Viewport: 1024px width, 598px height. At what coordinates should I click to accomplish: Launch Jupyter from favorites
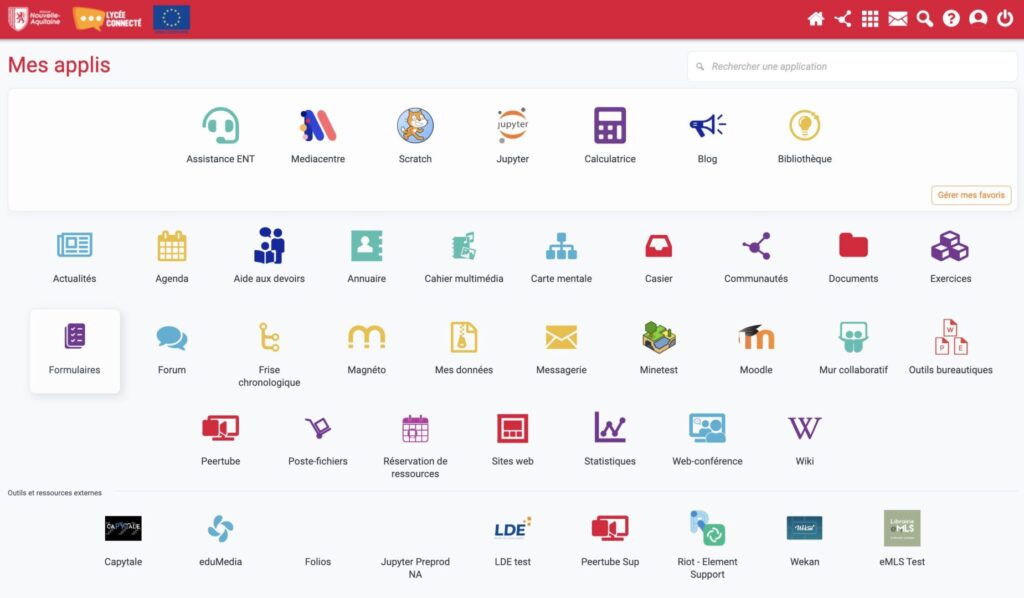[x=512, y=127]
